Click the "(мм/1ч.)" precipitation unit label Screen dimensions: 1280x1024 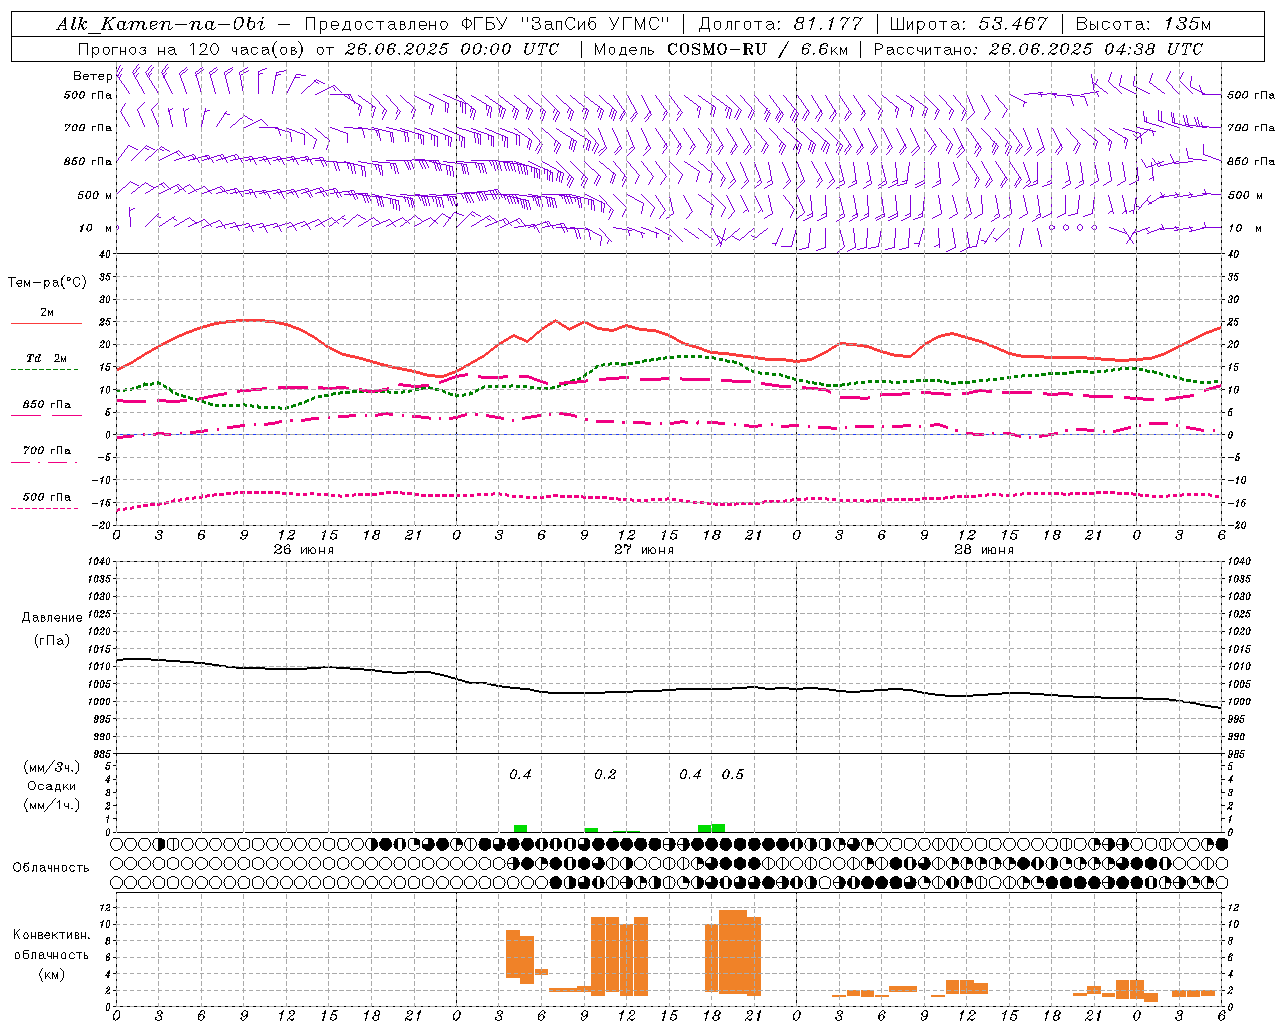[x=52, y=805]
